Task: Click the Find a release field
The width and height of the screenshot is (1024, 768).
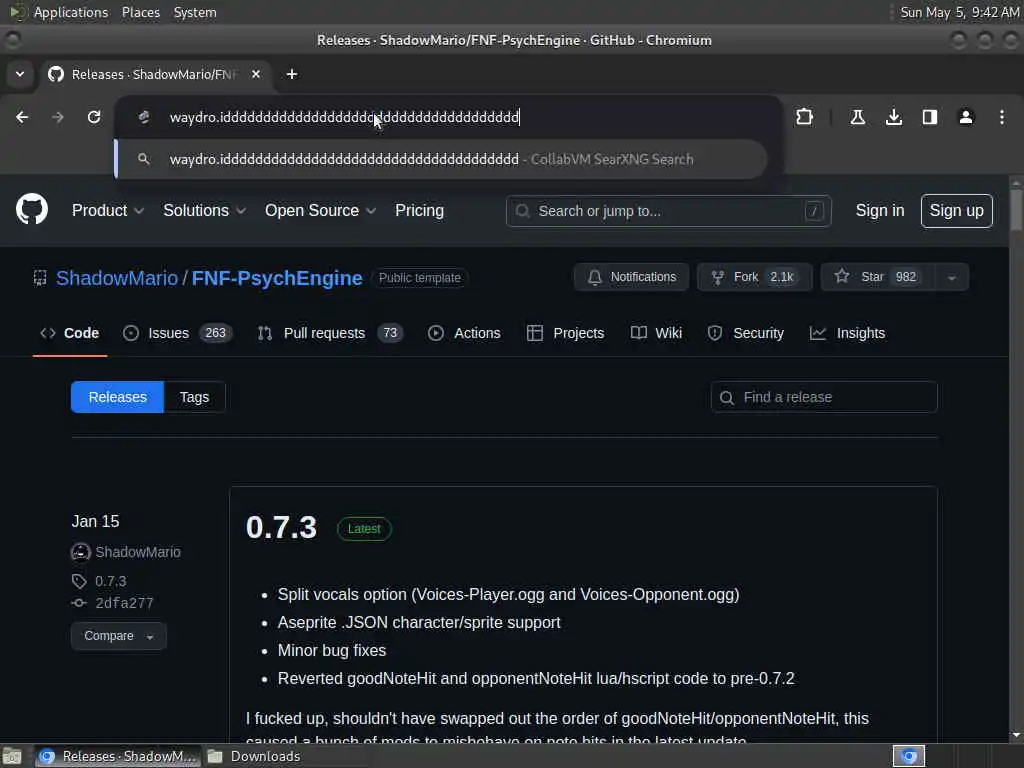Action: [x=824, y=397]
